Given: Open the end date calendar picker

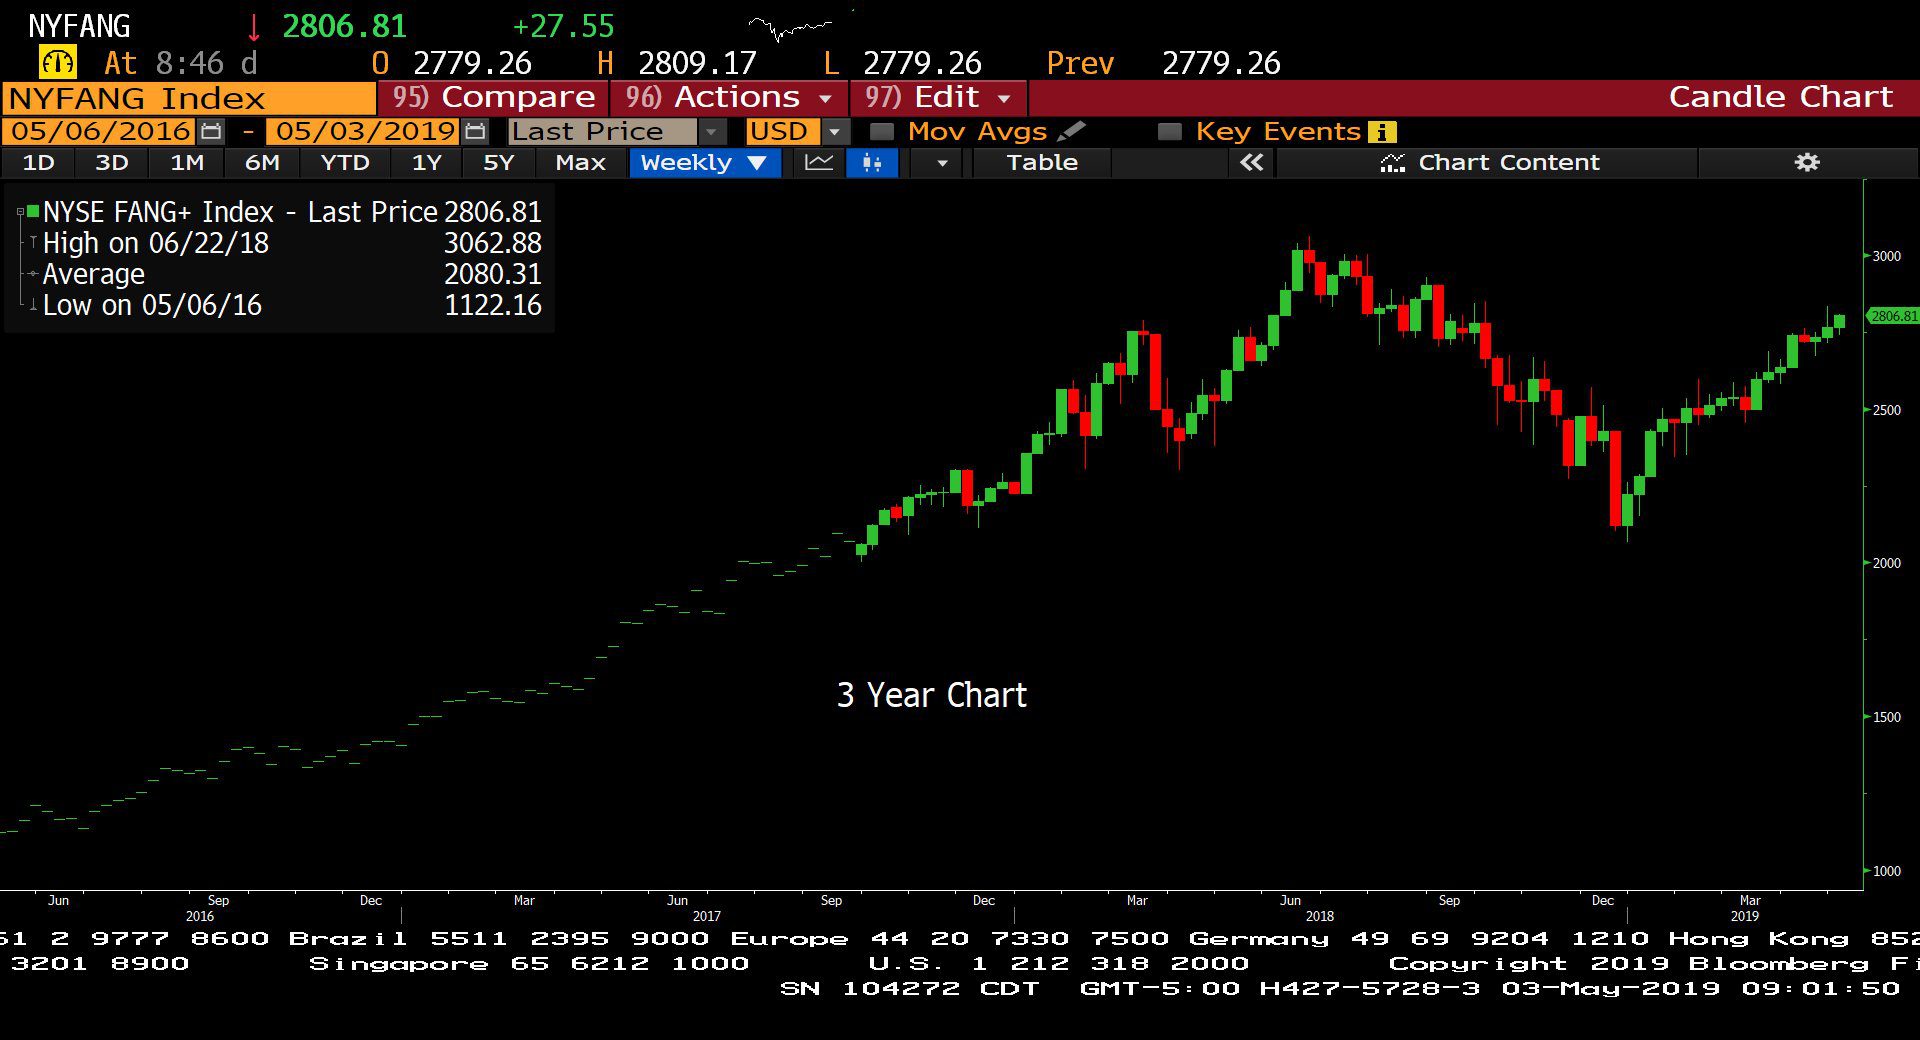Looking at the screenshot, I should [476, 131].
